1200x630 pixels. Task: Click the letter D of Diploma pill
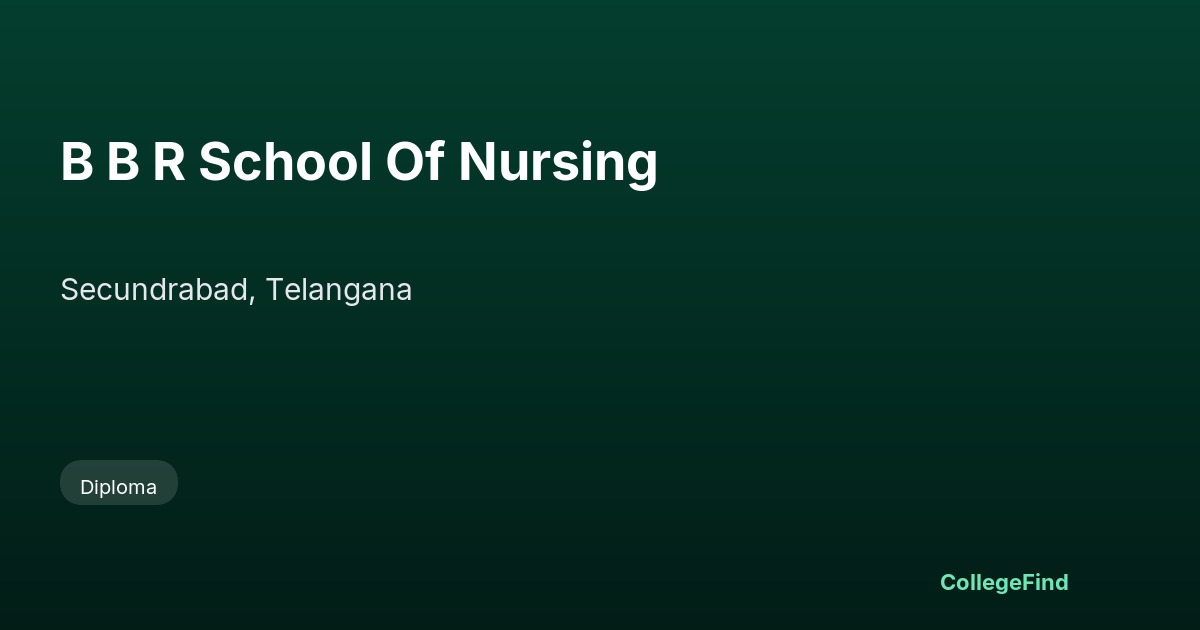[x=87, y=487]
